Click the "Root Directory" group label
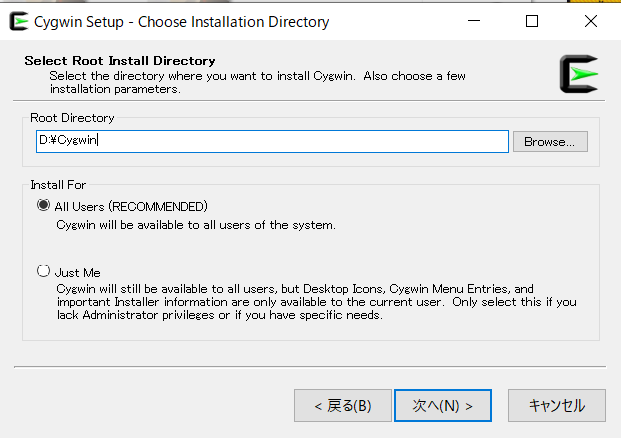 coord(71,117)
